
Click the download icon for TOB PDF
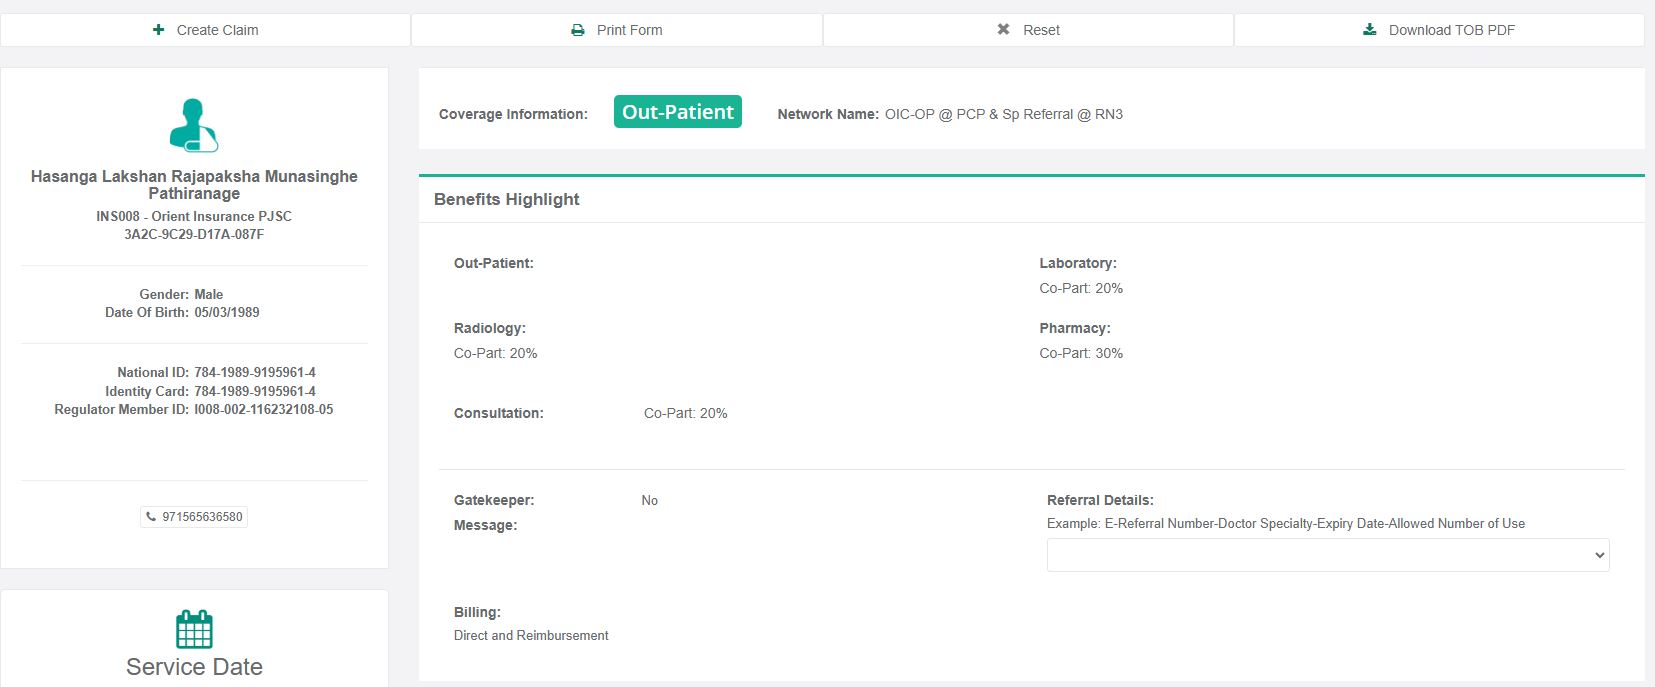point(1370,30)
